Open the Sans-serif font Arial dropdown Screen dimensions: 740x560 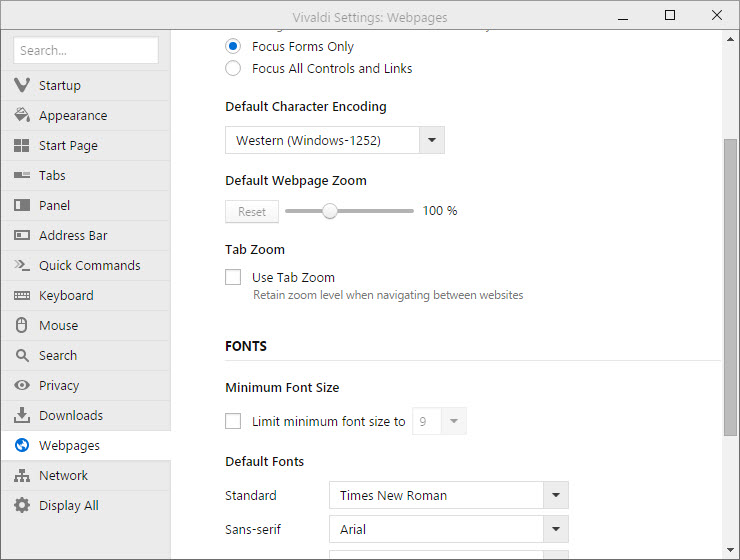448,529
